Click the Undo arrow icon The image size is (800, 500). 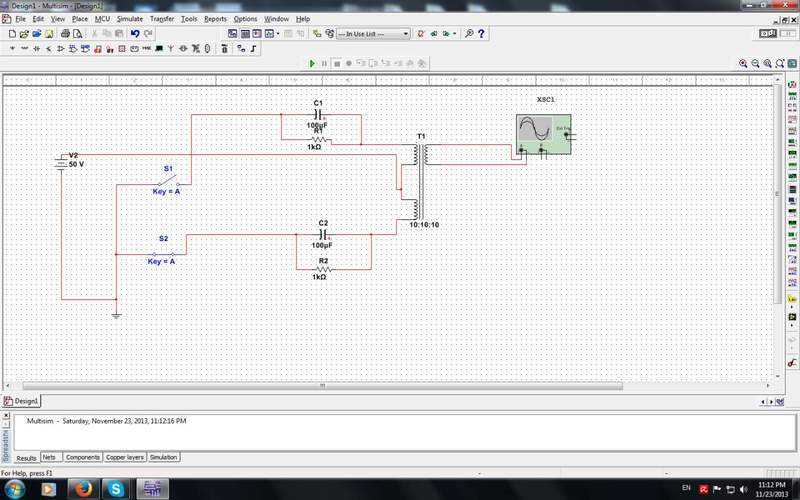click(x=135, y=33)
